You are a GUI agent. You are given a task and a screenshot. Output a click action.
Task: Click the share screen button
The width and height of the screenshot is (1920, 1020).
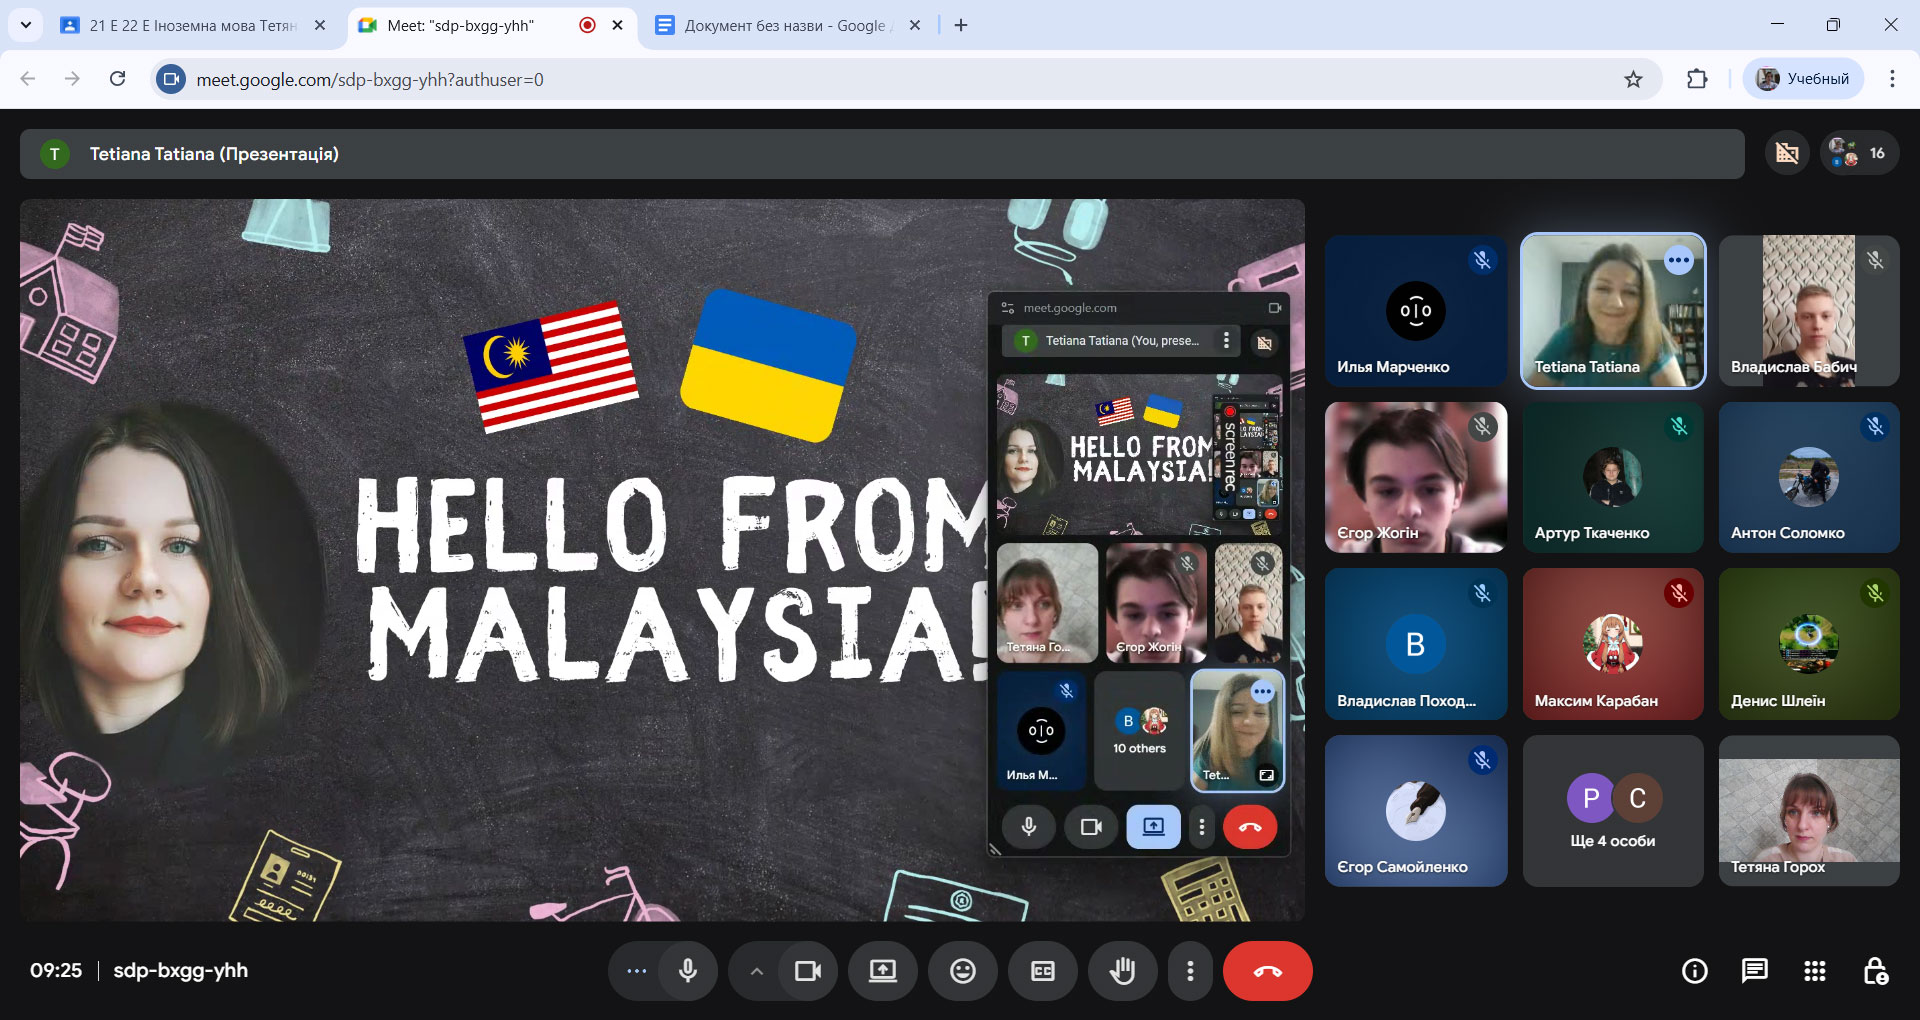pos(882,971)
